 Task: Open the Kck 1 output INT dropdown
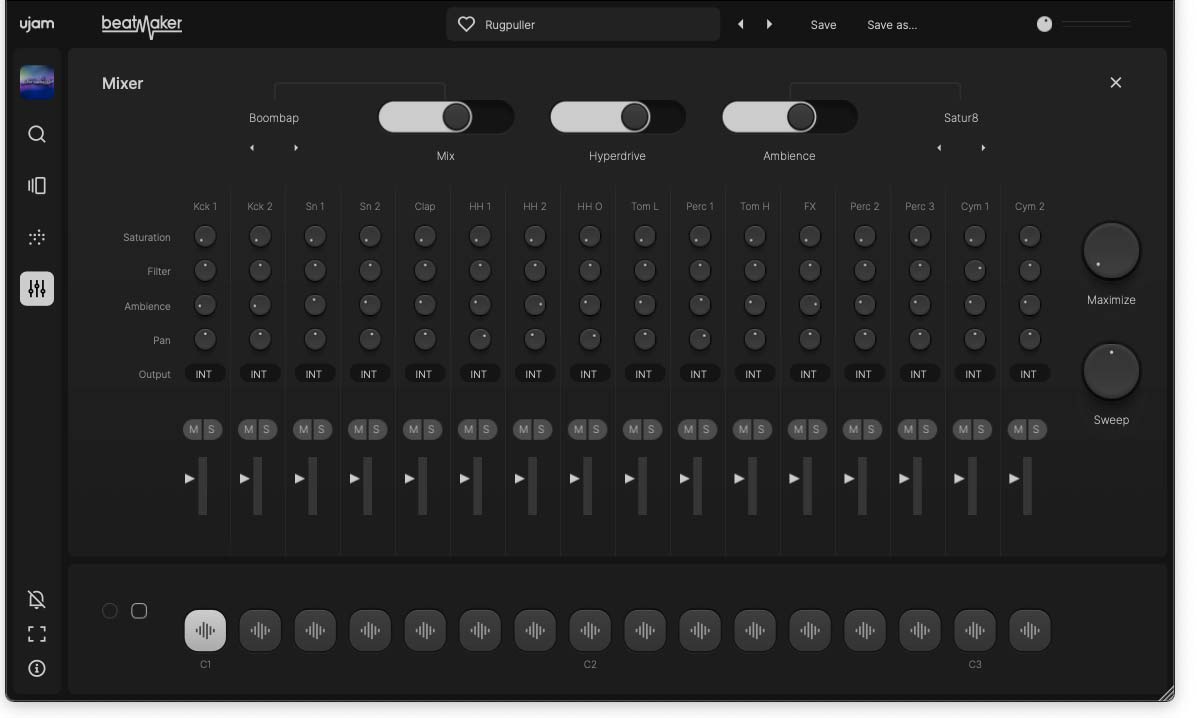204,374
